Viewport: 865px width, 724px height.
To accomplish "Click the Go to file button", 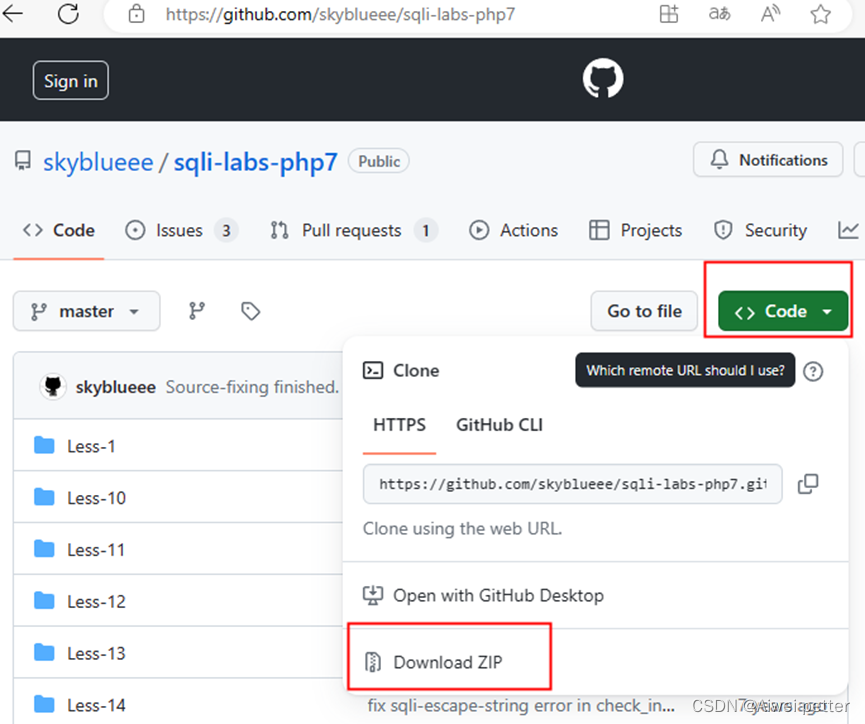I will 644,311.
